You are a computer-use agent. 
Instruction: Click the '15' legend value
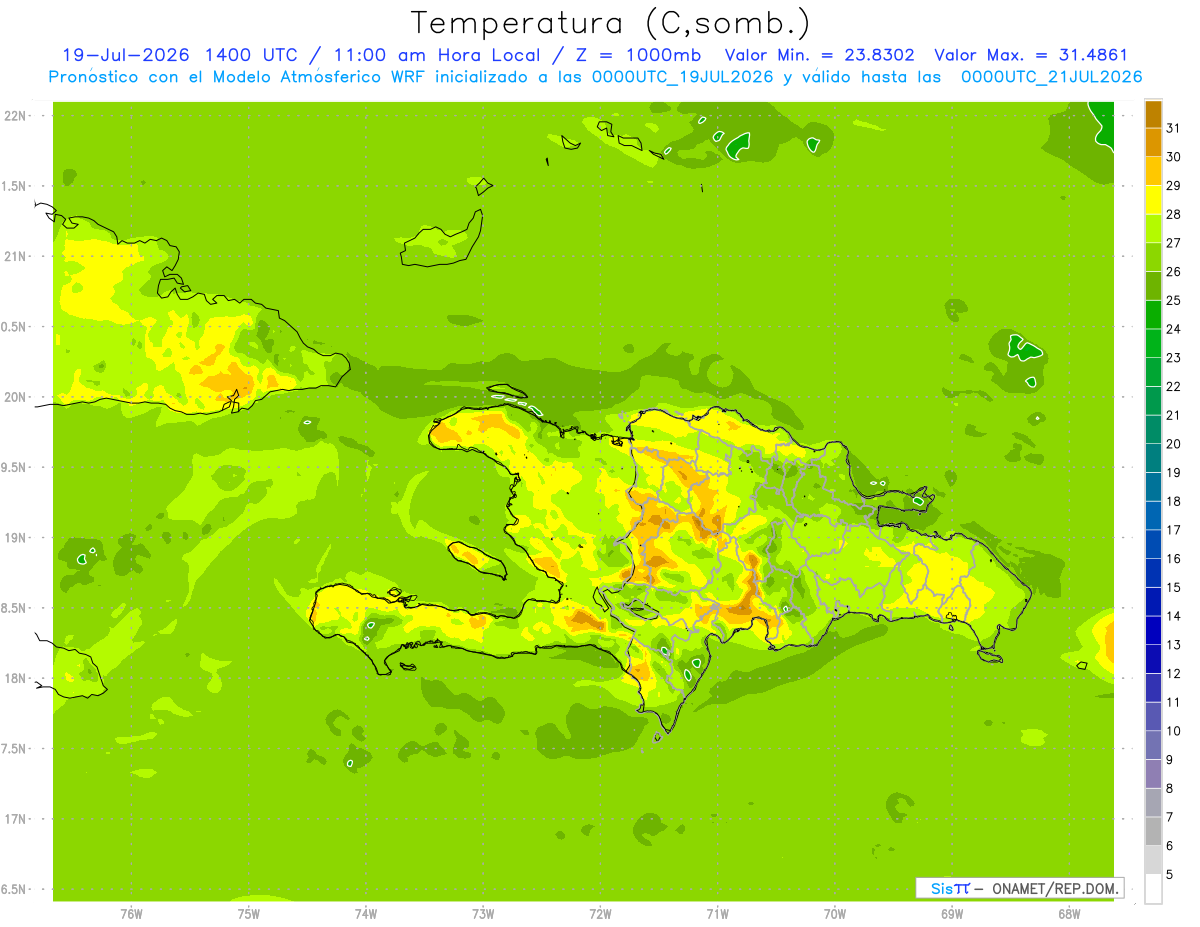click(1174, 587)
